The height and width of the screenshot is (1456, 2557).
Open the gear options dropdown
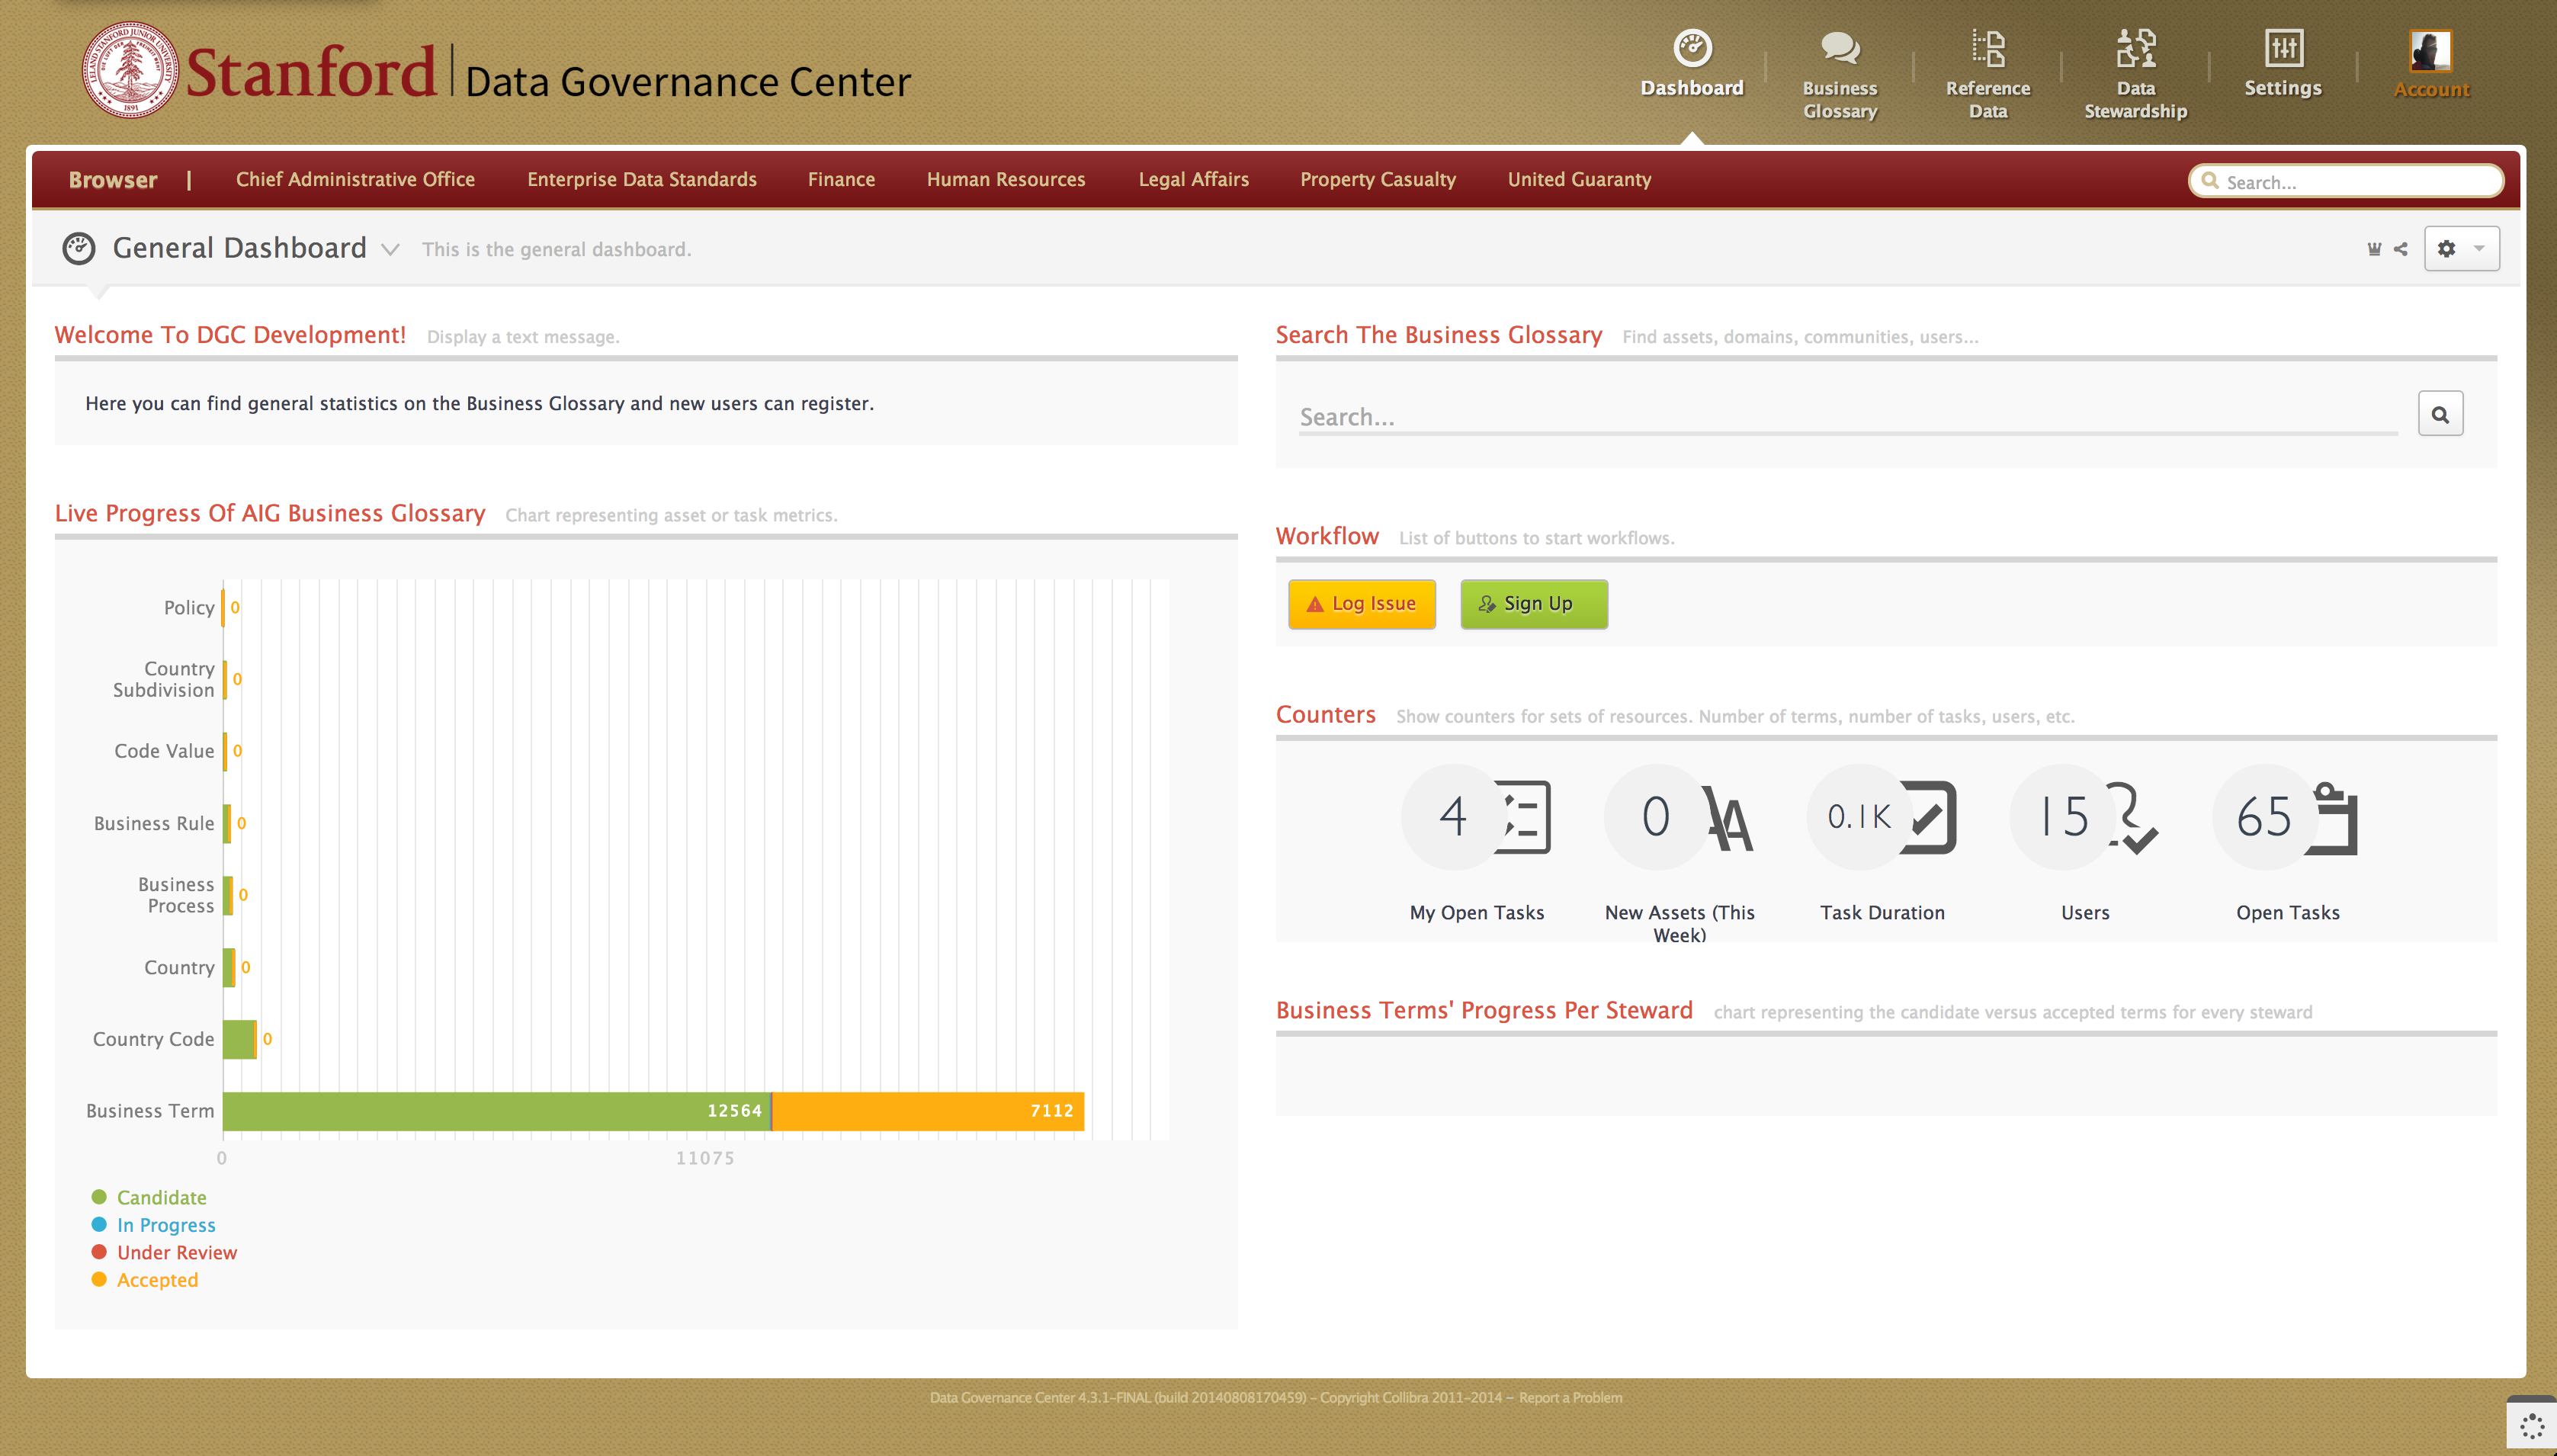(2461, 249)
